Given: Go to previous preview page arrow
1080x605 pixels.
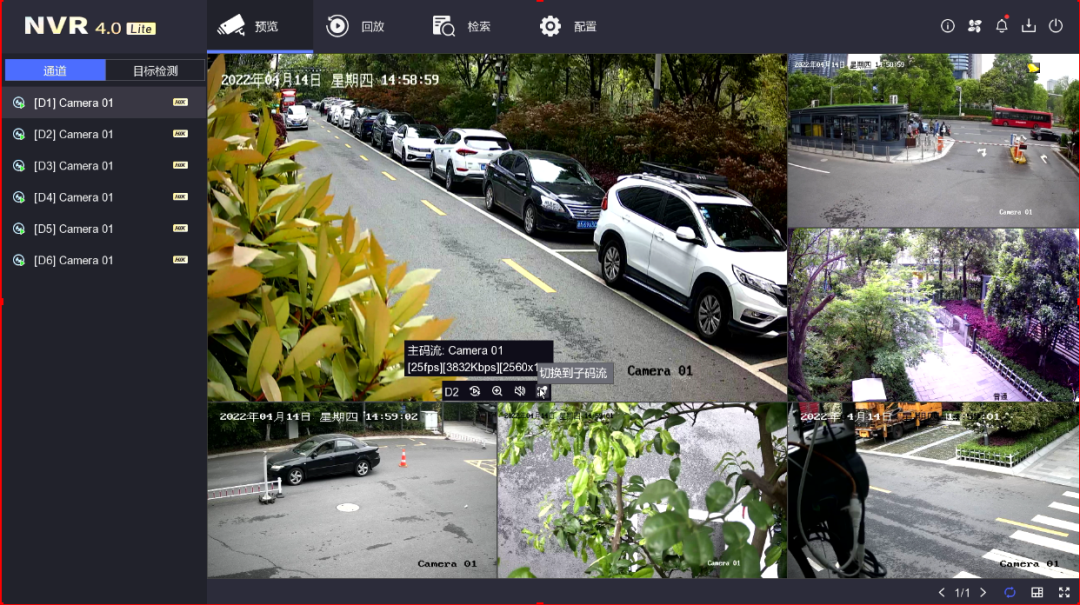Looking at the screenshot, I should click(x=941, y=593).
